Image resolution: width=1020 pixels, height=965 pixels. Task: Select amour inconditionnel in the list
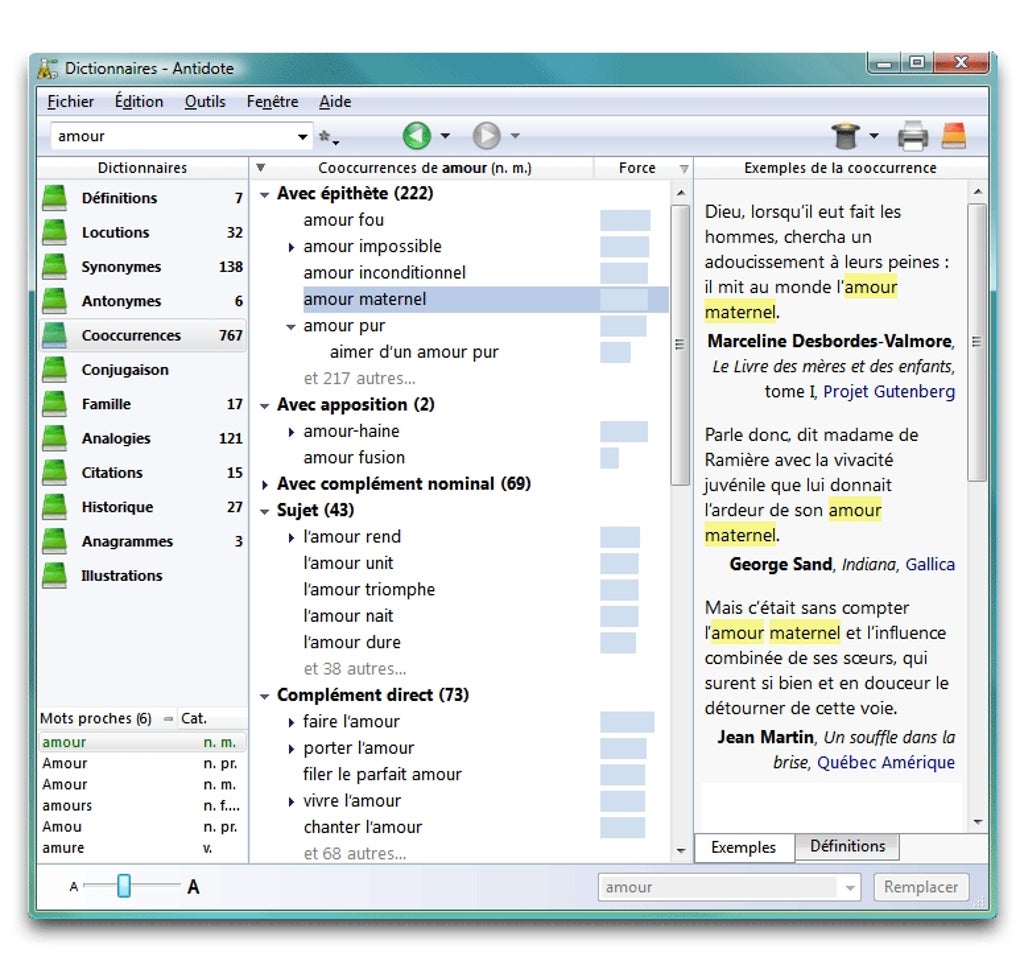pos(384,273)
